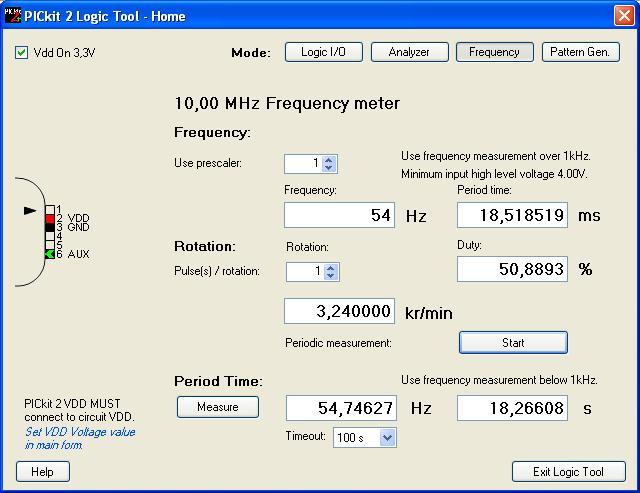Click 'Set VDD Voltage value in main form' text

80,438
